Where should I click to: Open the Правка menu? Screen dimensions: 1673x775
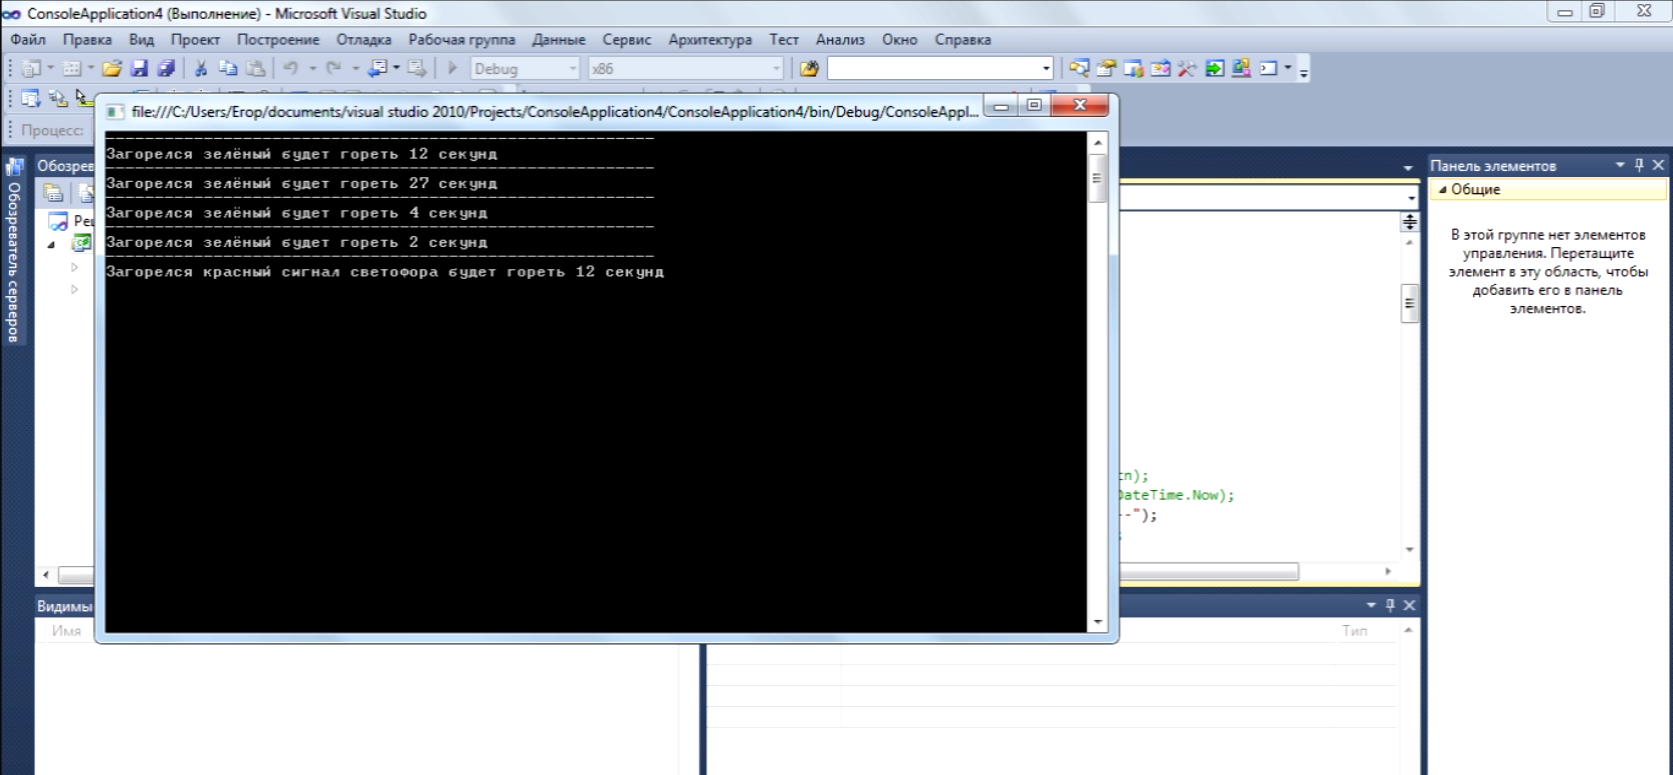pos(87,40)
